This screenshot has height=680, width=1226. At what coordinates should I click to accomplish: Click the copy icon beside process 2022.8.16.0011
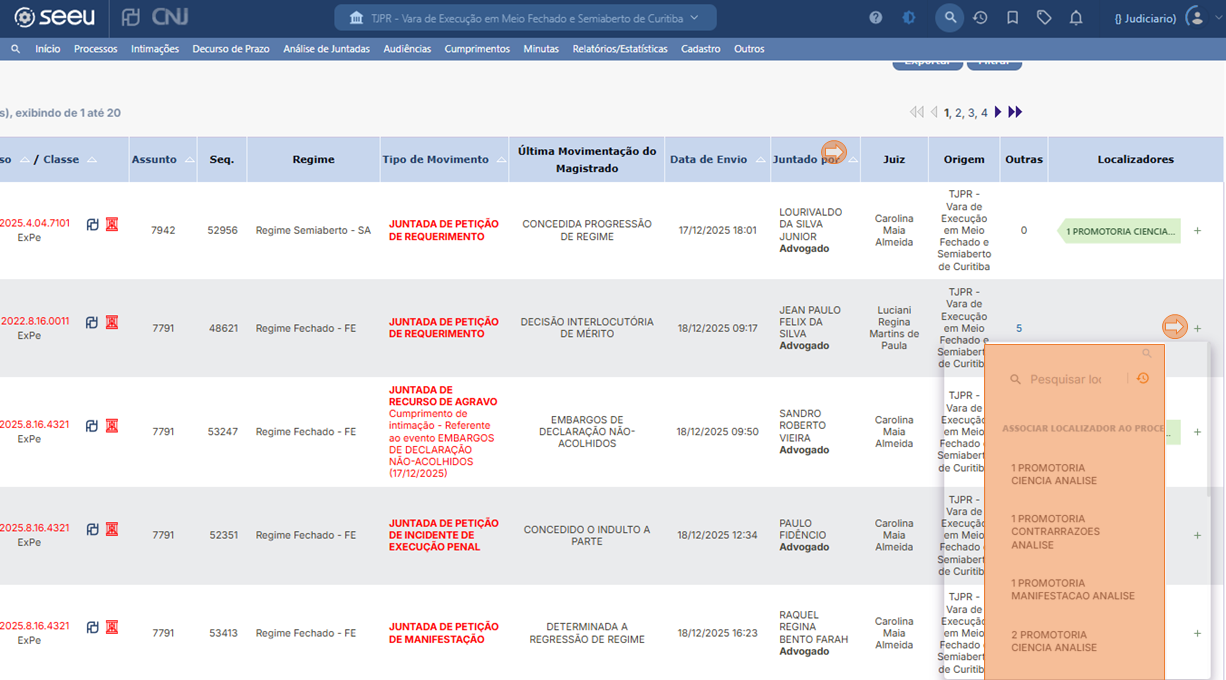click(x=92, y=322)
